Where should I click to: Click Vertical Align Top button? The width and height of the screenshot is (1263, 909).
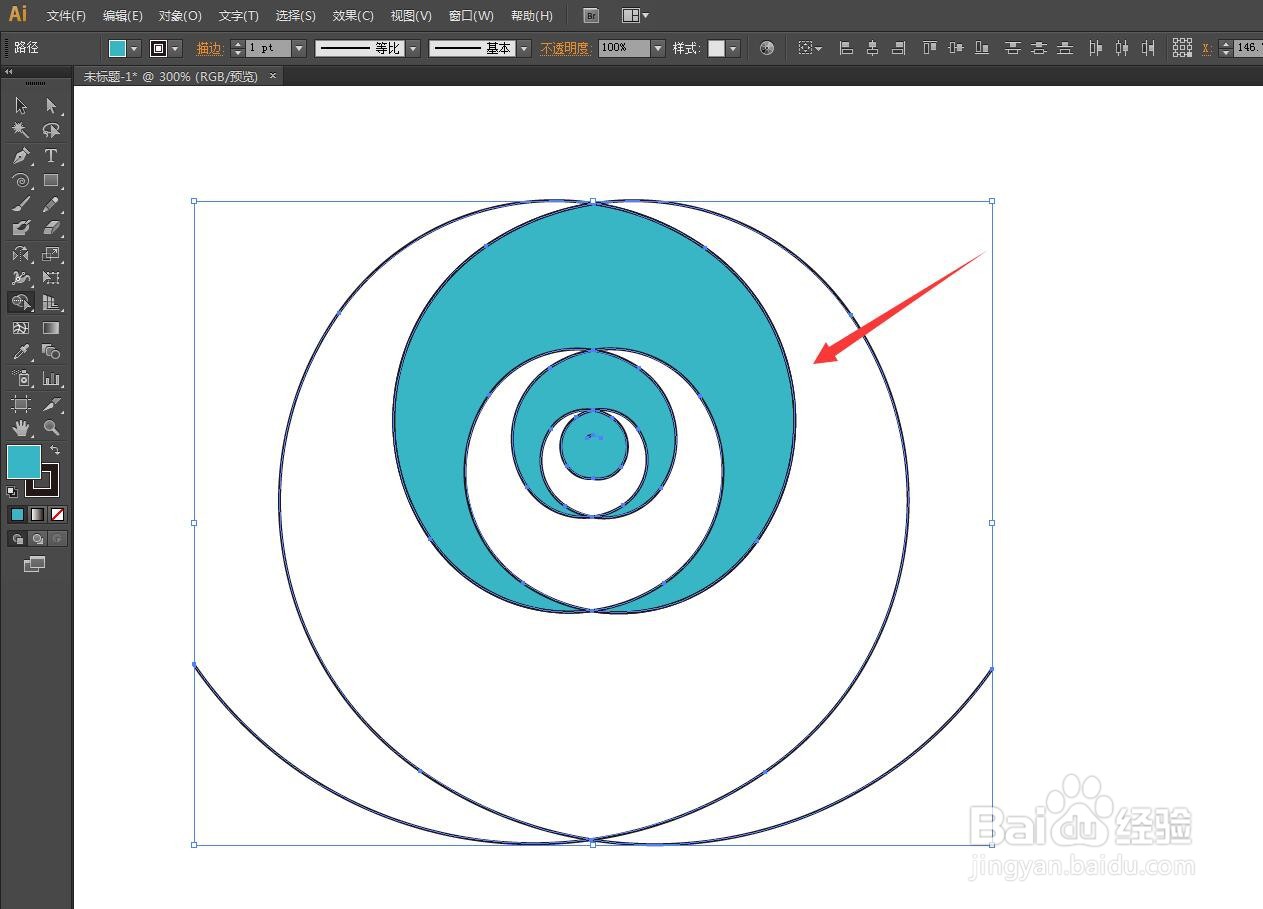930,48
